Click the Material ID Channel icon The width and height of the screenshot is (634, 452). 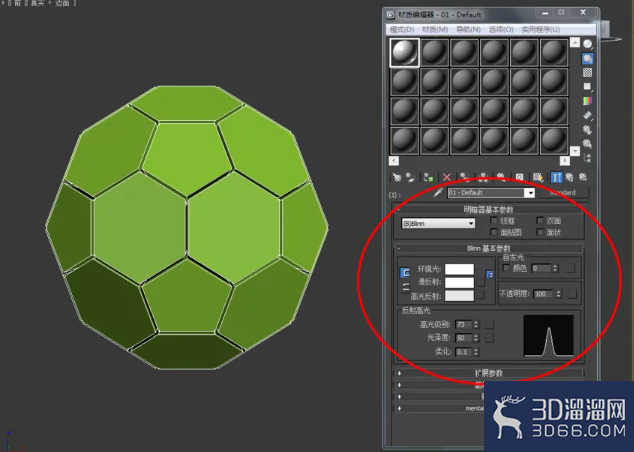click(519, 177)
